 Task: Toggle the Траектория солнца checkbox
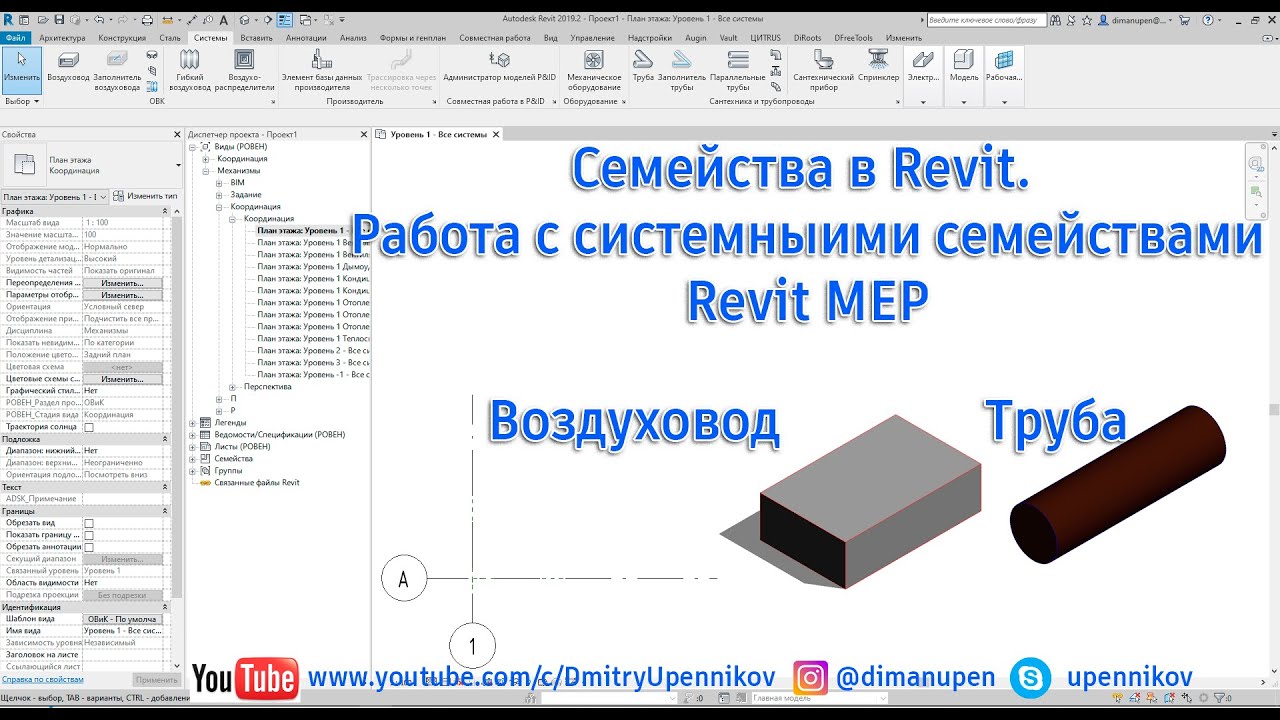click(89, 427)
